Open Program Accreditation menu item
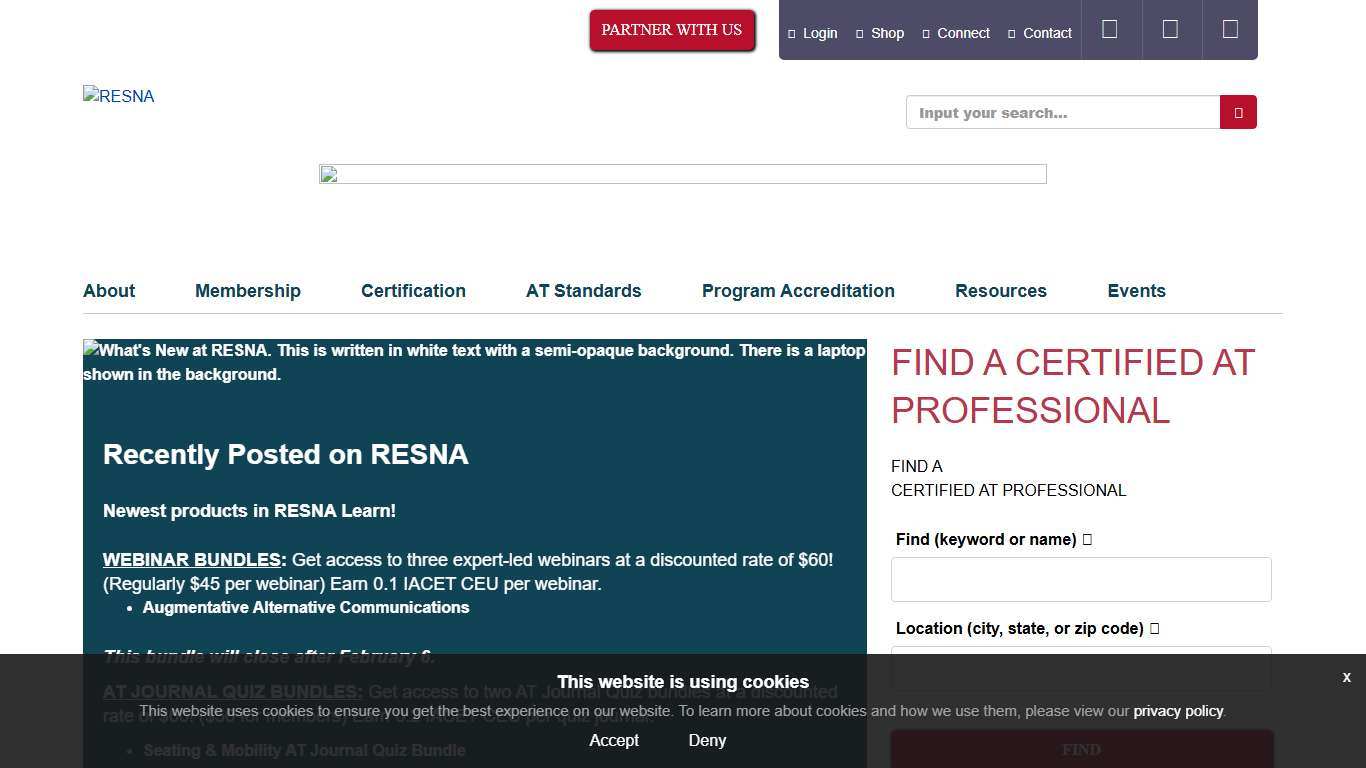The height and width of the screenshot is (768, 1366). 798,291
